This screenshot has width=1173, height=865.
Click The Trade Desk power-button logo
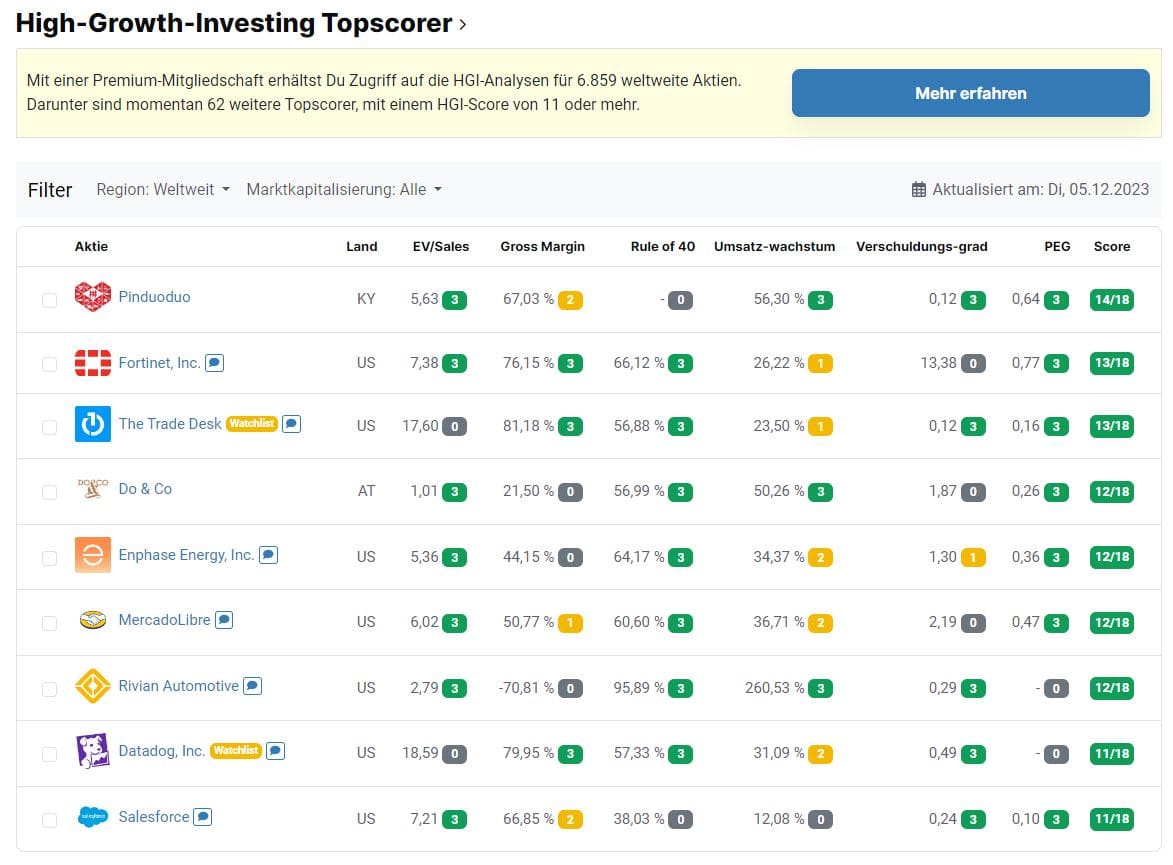tap(92, 426)
